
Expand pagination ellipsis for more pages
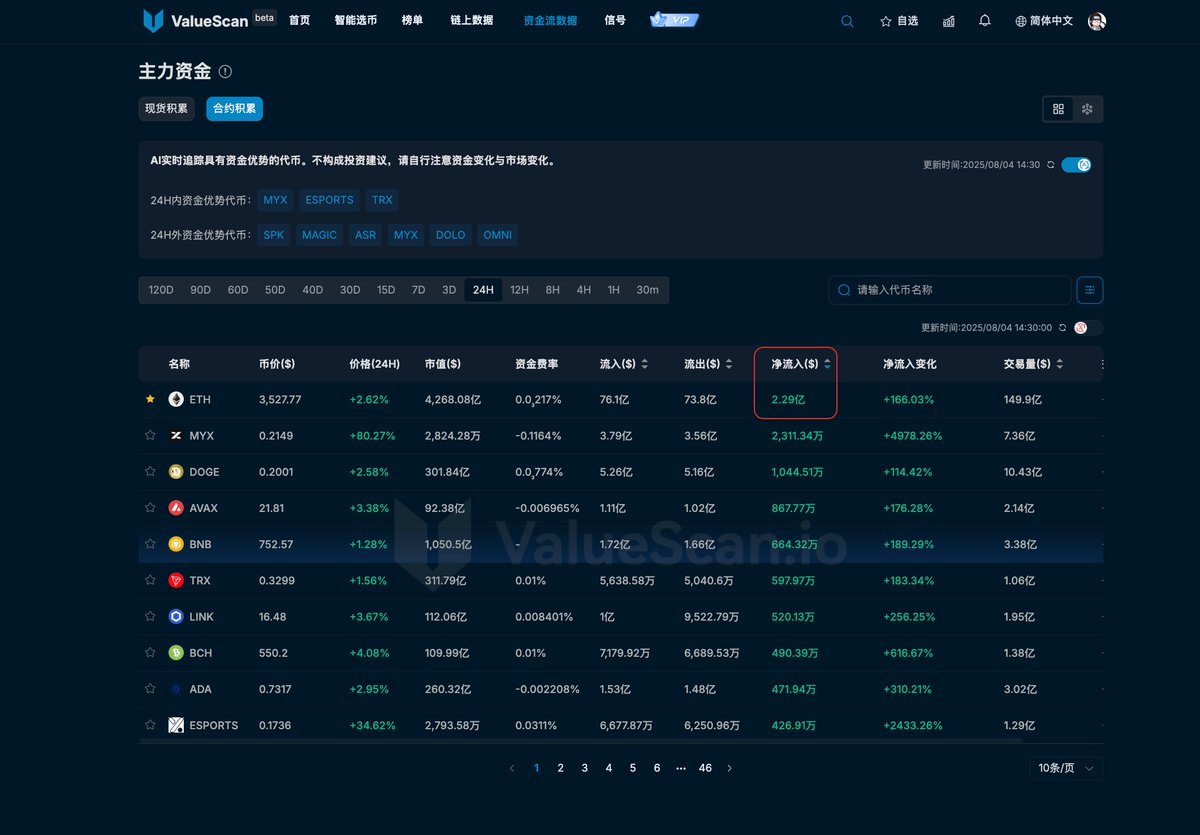[681, 768]
